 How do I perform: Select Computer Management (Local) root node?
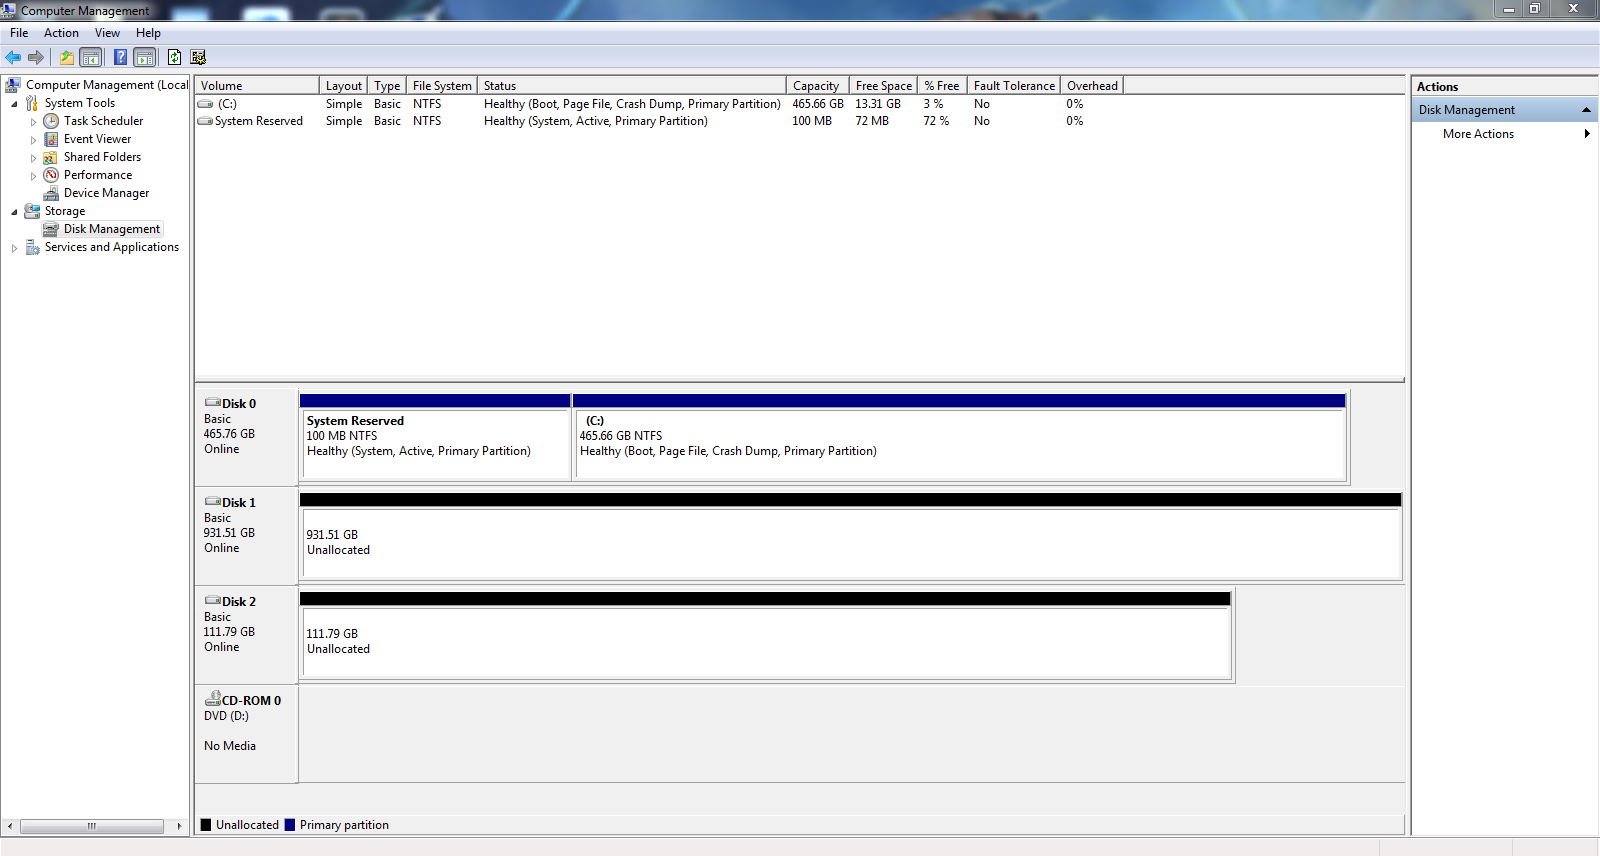click(x=106, y=85)
